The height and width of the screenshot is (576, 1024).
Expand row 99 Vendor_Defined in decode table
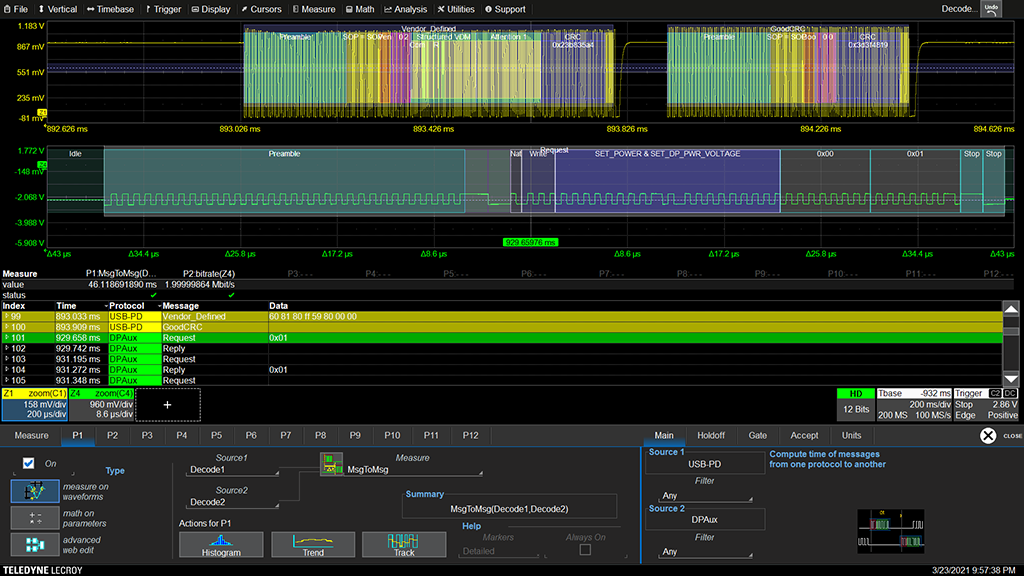point(6,316)
